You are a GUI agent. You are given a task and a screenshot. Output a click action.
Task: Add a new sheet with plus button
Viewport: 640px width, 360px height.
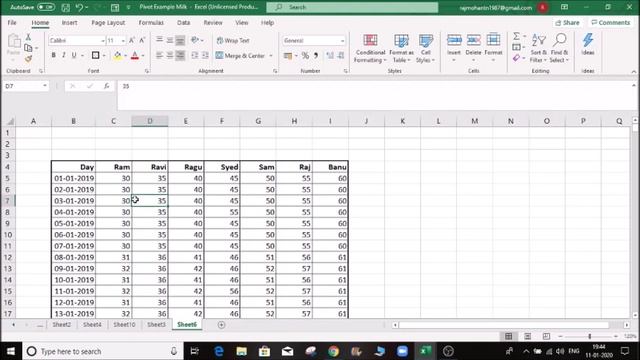(x=221, y=325)
